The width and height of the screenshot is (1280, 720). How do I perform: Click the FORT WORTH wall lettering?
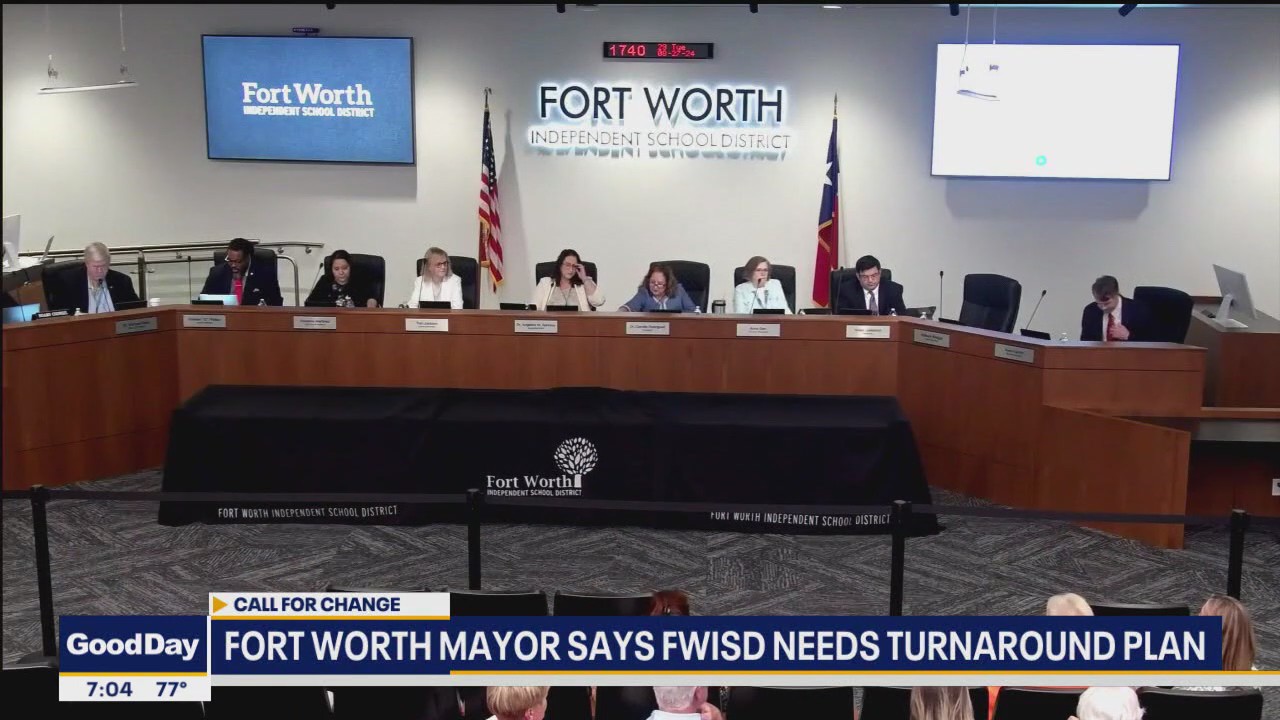point(660,102)
